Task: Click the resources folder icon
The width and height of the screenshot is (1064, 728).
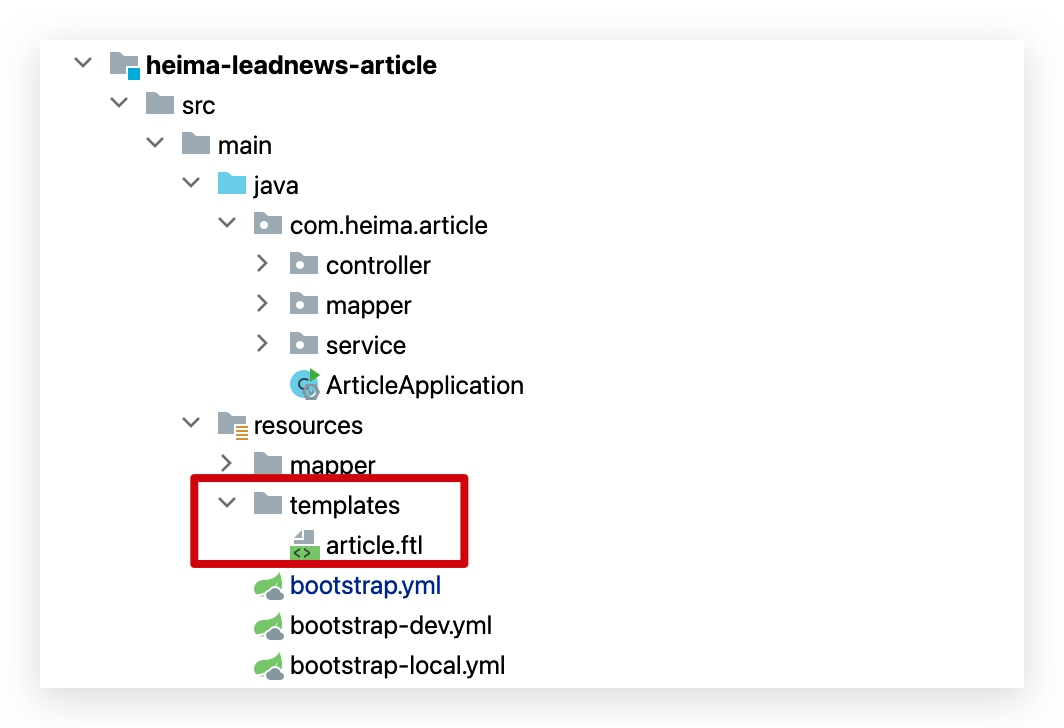Action: (x=233, y=425)
